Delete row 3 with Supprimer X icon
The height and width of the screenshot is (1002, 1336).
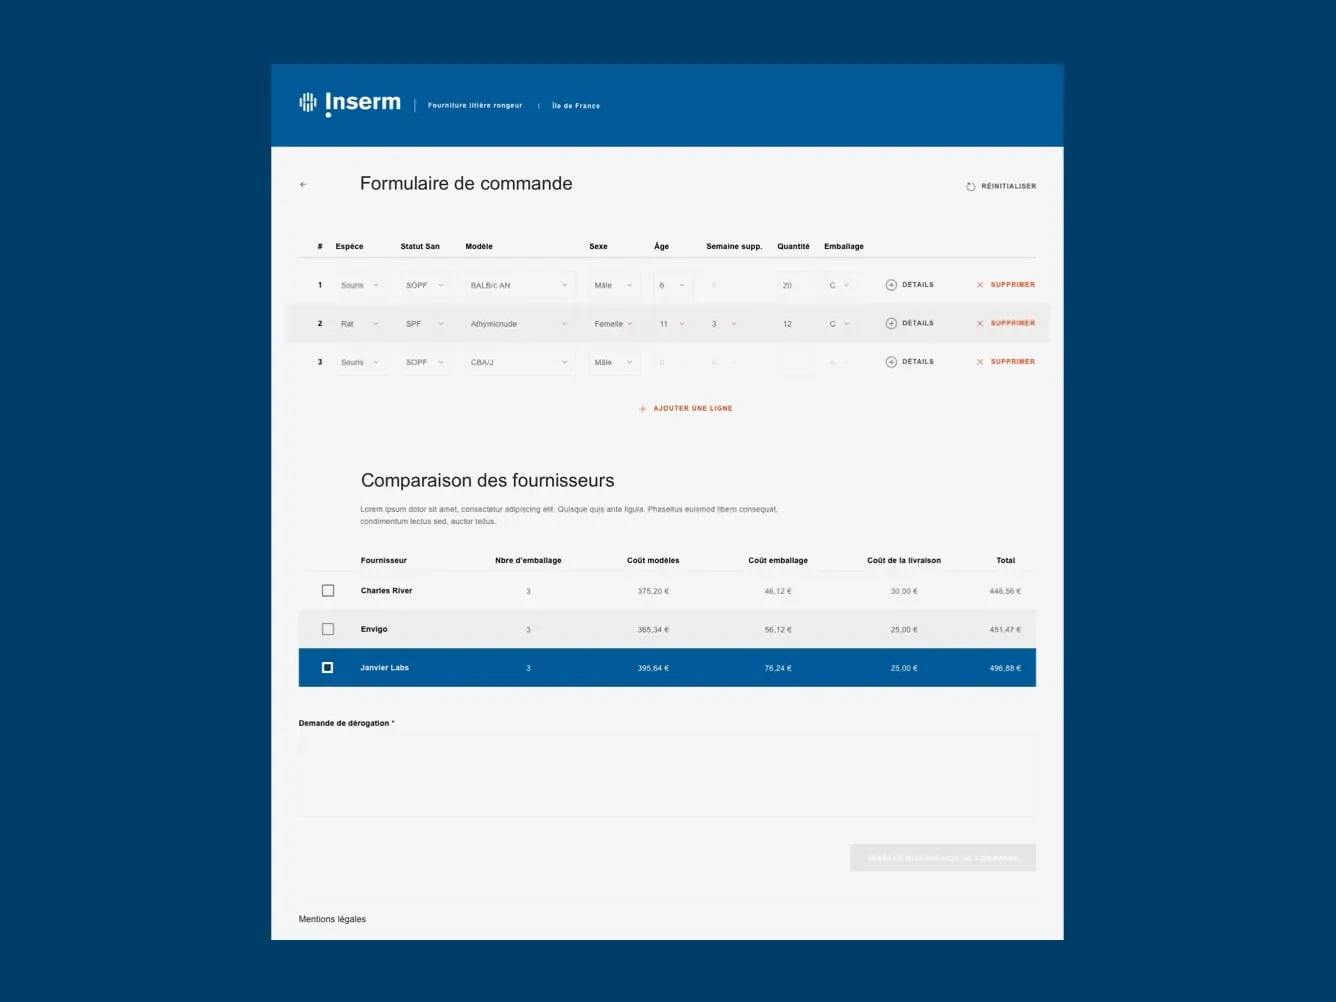(x=980, y=362)
